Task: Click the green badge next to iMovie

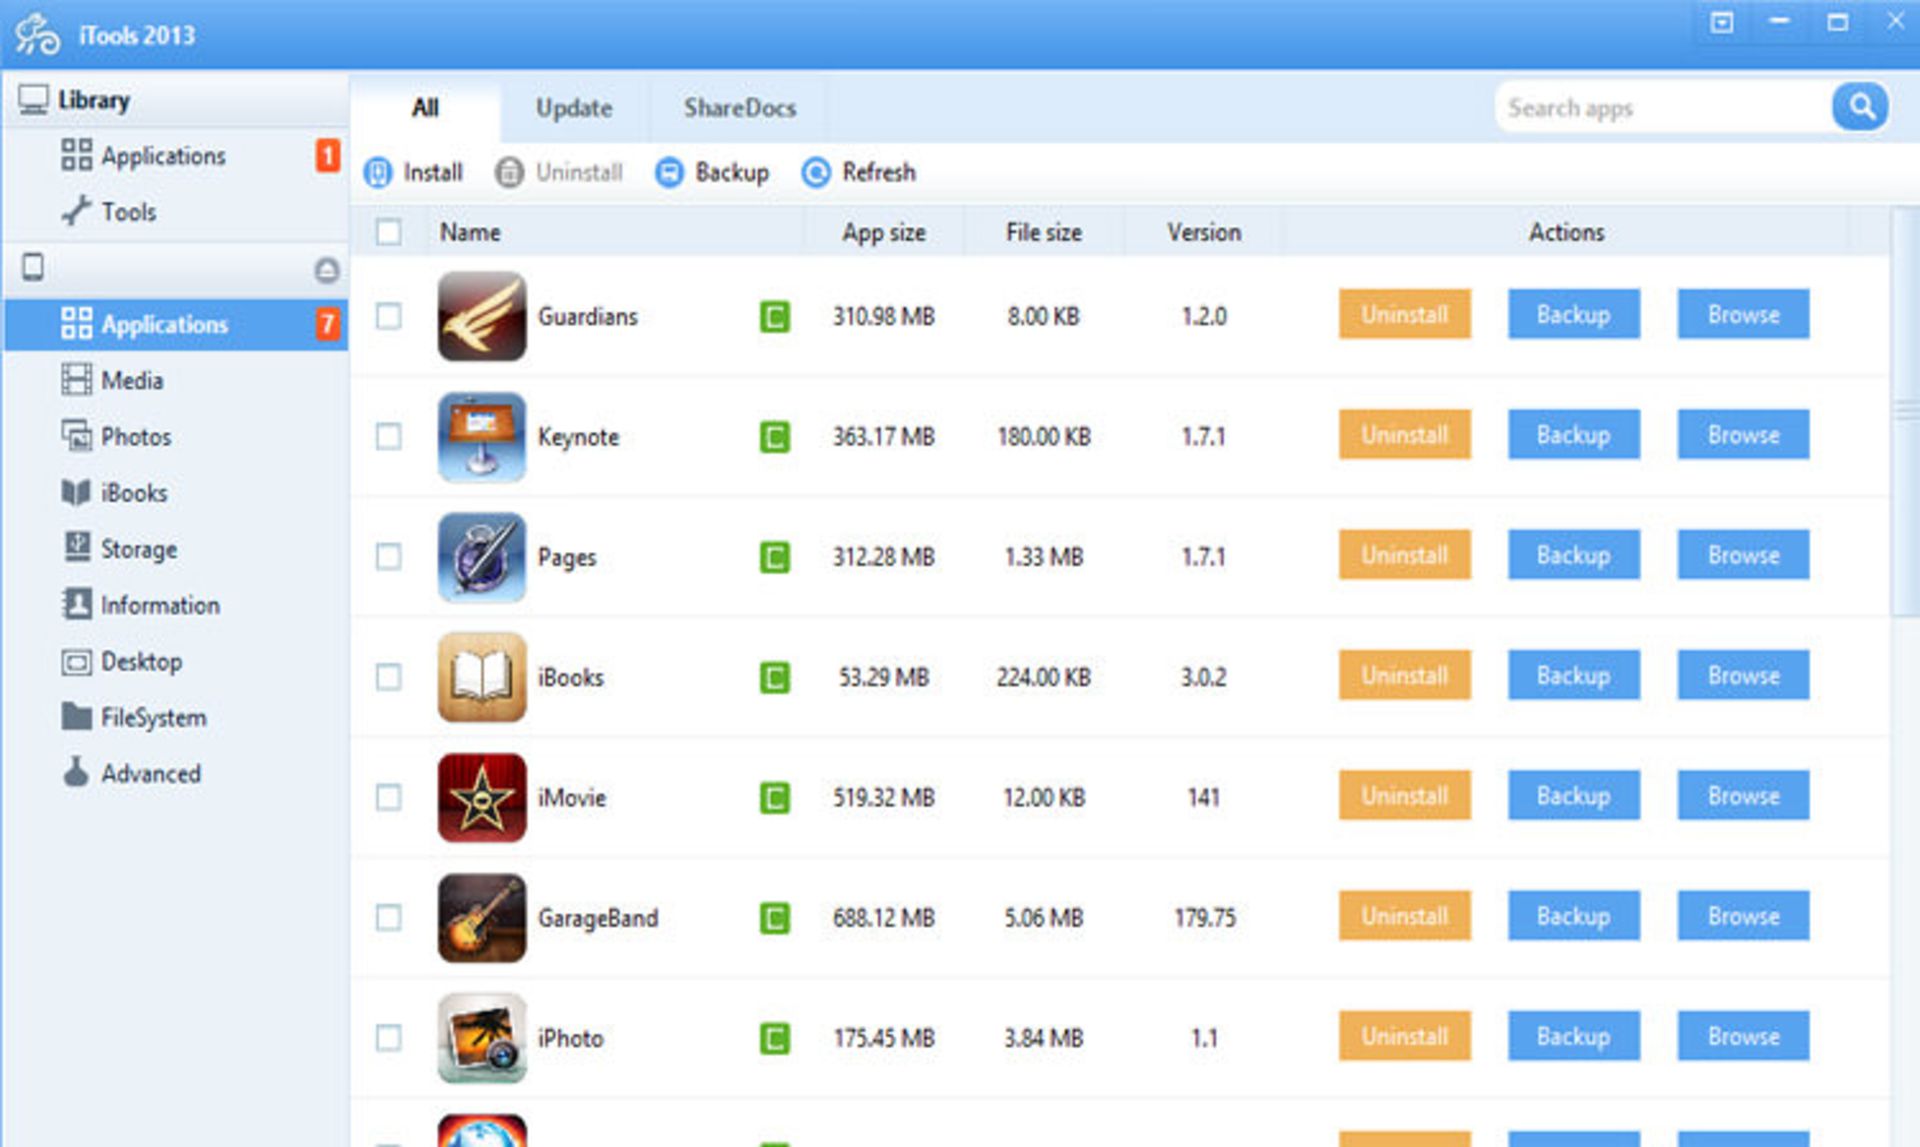Action: [774, 798]
